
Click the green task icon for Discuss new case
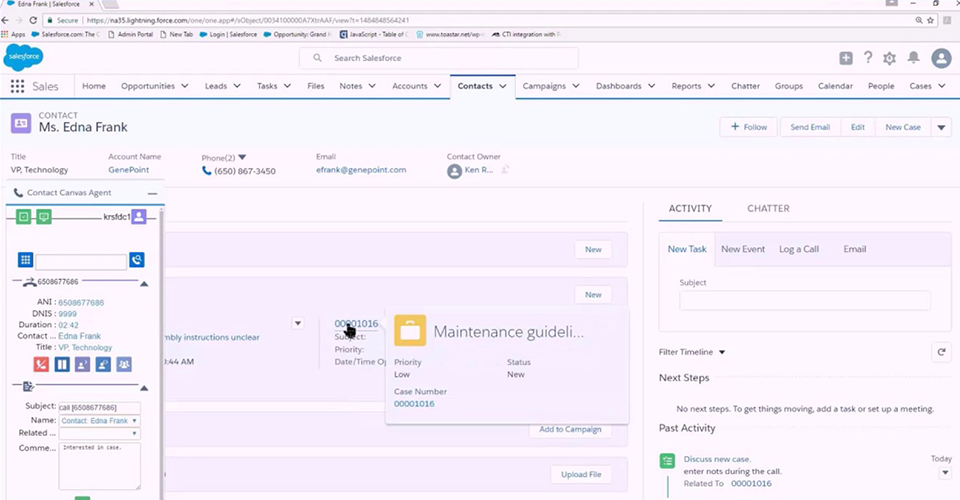pos(667,461)
